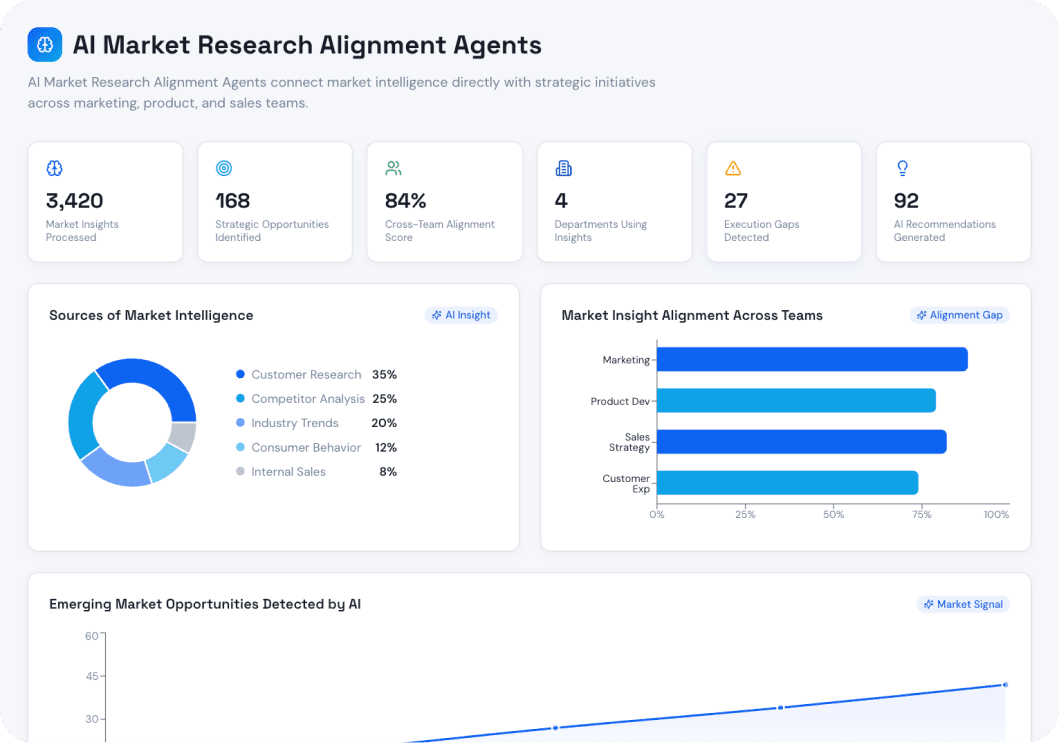Open the Alignment Gap badge menu

point(959,314)
